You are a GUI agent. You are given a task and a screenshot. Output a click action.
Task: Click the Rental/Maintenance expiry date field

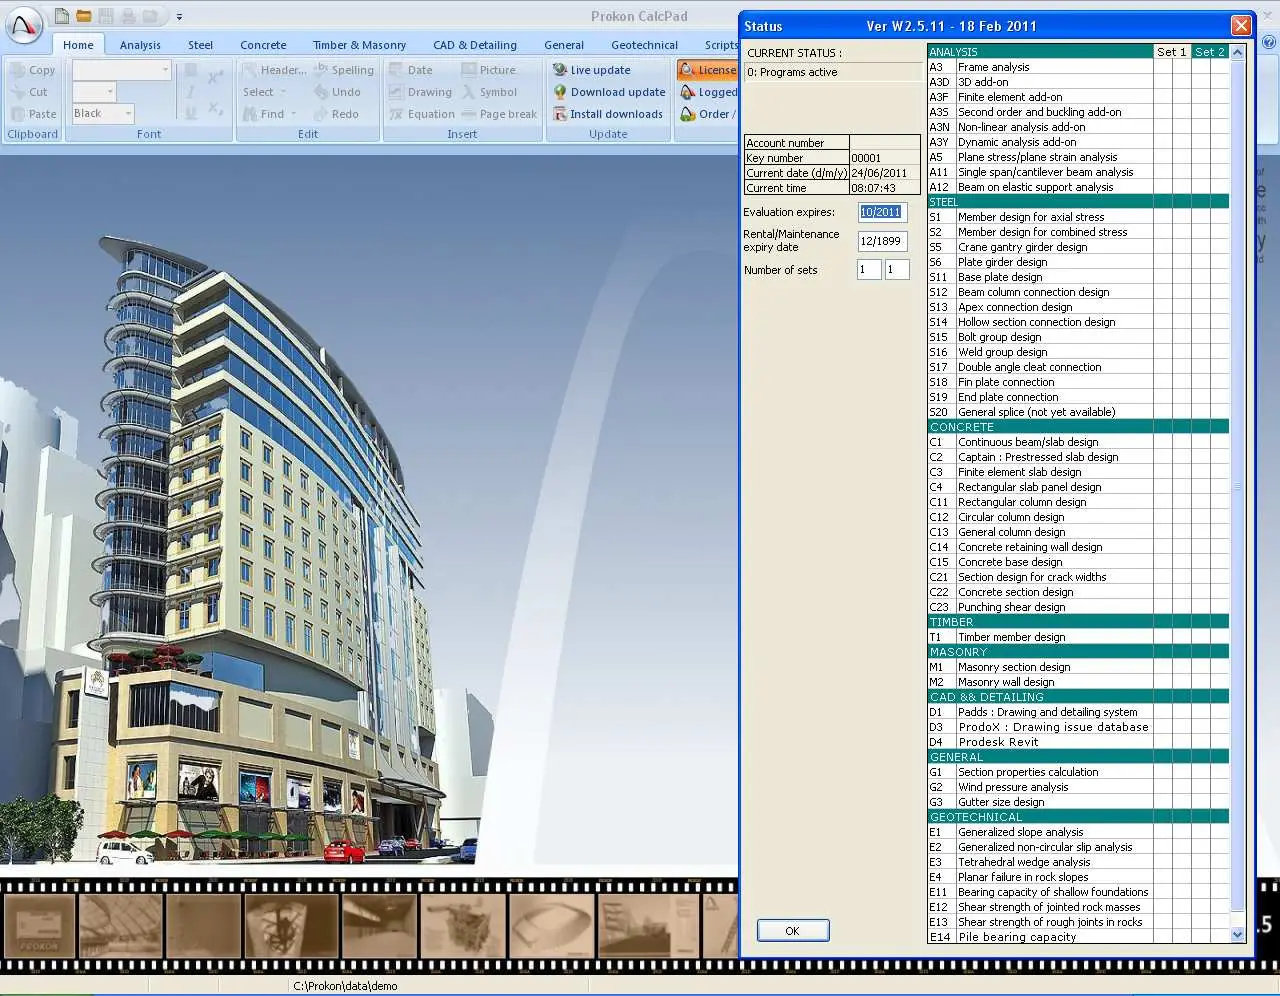pos(882,241)
